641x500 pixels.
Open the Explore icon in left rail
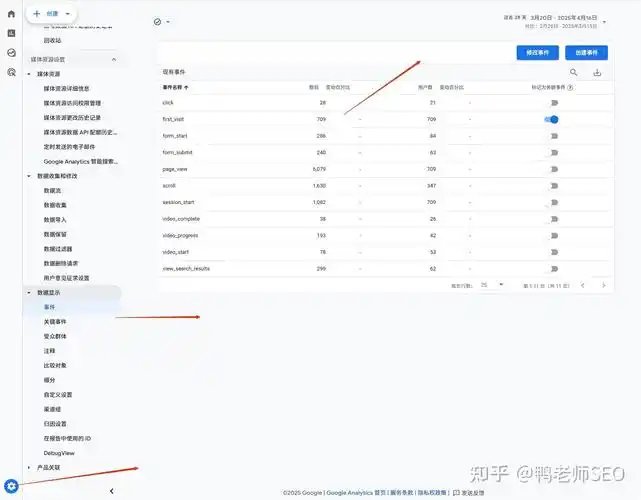coord(11,53)
